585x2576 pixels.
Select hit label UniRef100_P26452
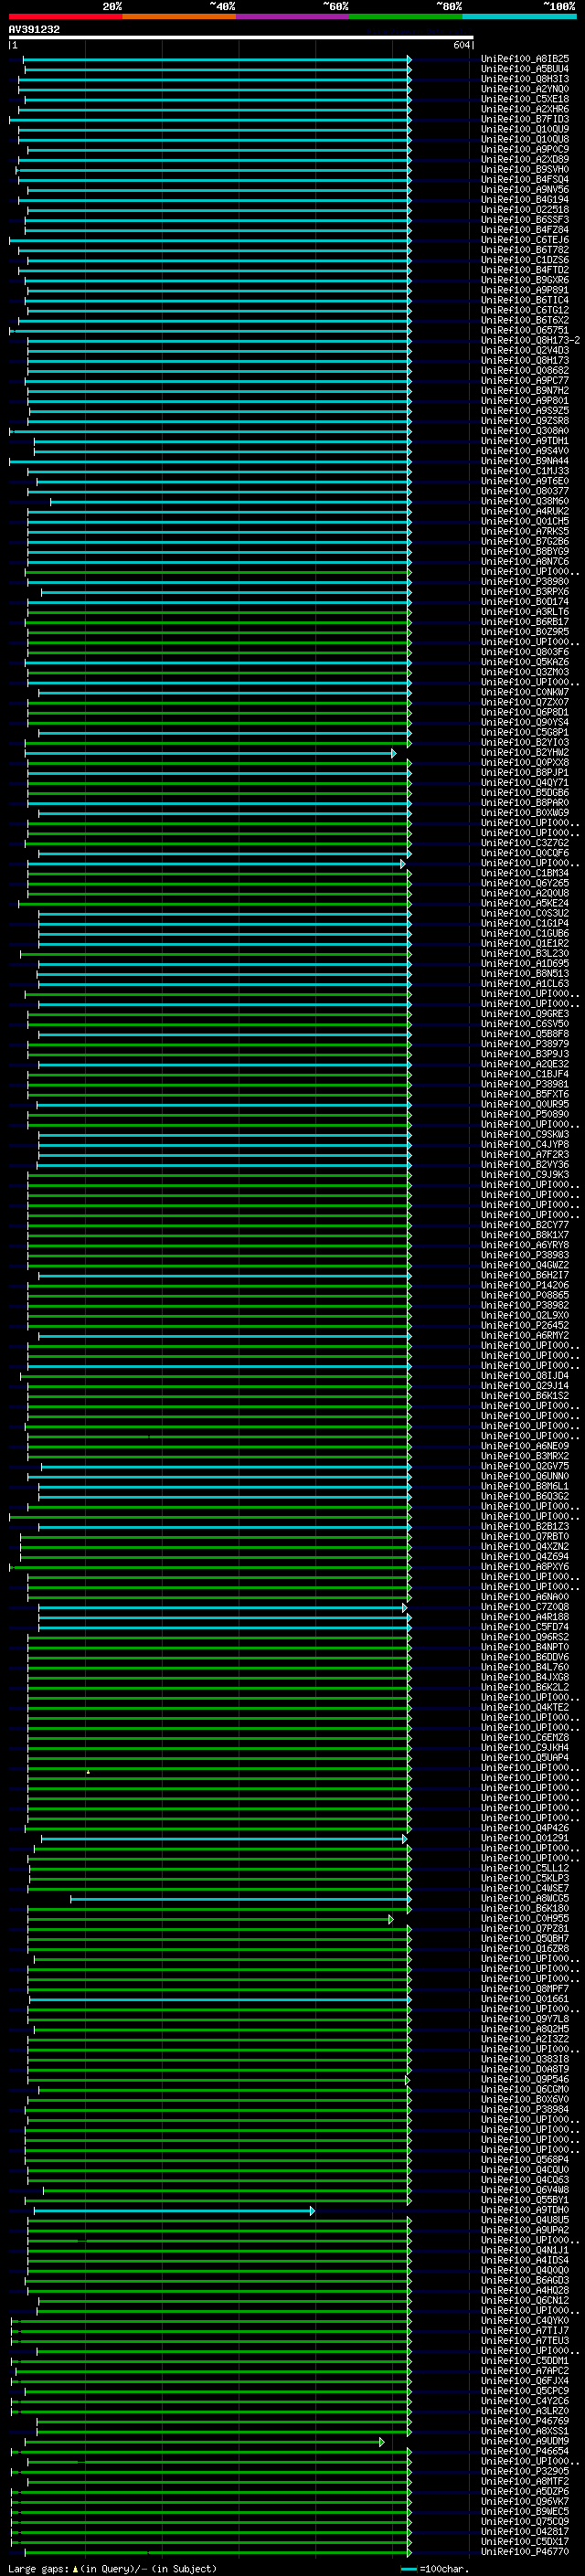click(525, 1325)
